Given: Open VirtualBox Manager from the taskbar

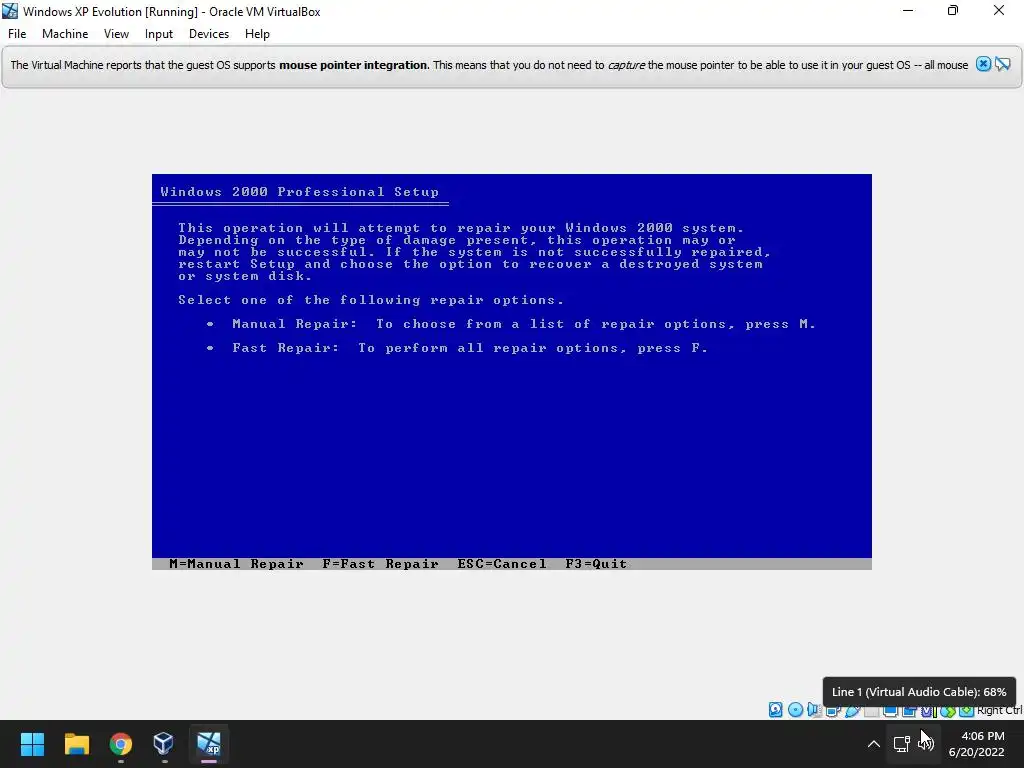Looking at the screenshot, I should pyautogui.click(x=163, y=744).
